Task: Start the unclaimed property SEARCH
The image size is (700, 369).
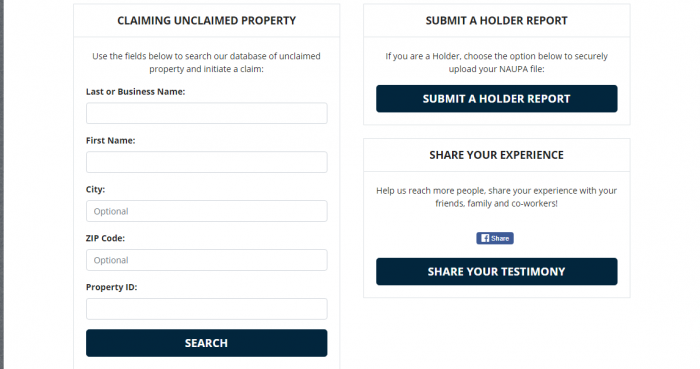Action: pos(207,343)
